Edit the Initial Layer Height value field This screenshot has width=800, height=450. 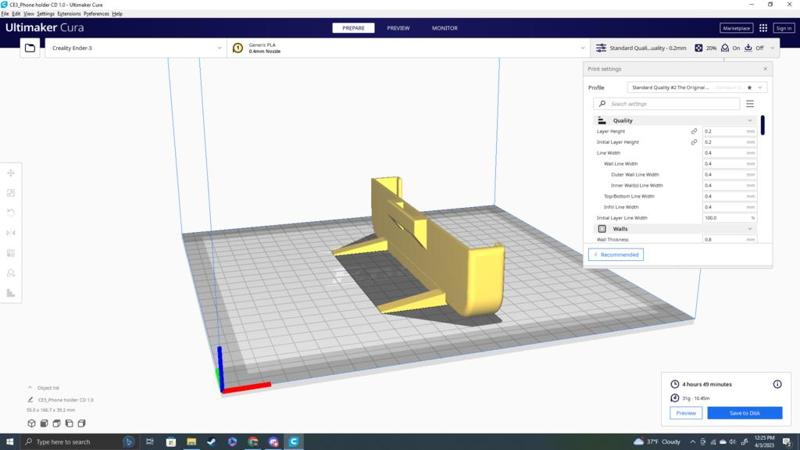[729, 142]
